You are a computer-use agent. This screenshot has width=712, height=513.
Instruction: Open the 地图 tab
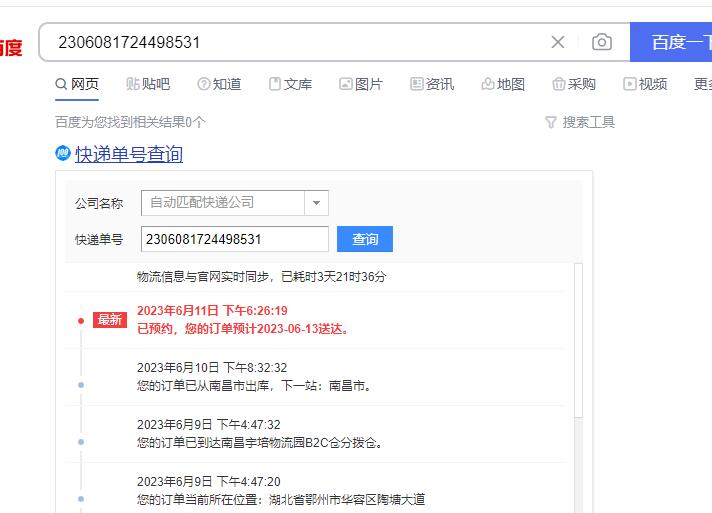coord(503,84)
